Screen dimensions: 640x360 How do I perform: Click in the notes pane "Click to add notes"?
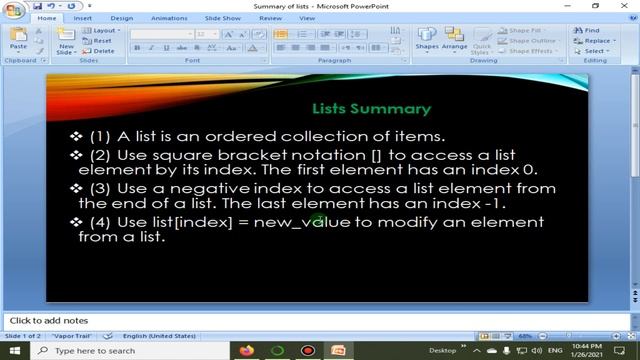pos(317,321)
